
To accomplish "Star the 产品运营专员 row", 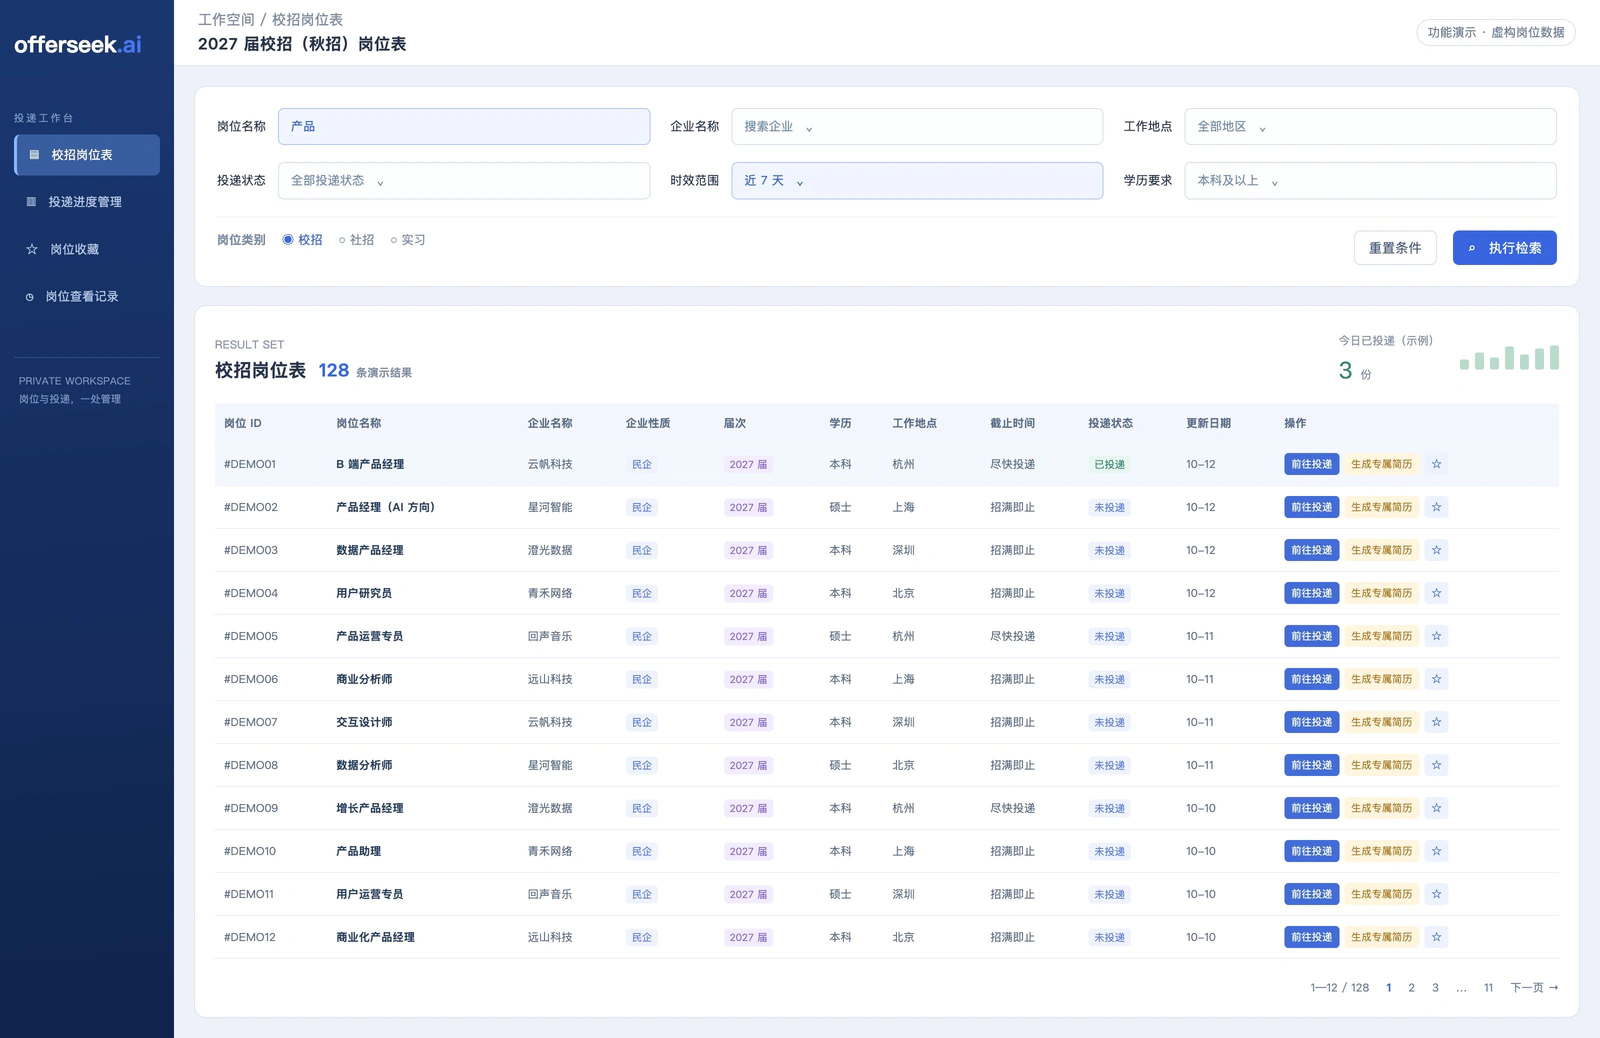I will click(x=1436, y=636).
